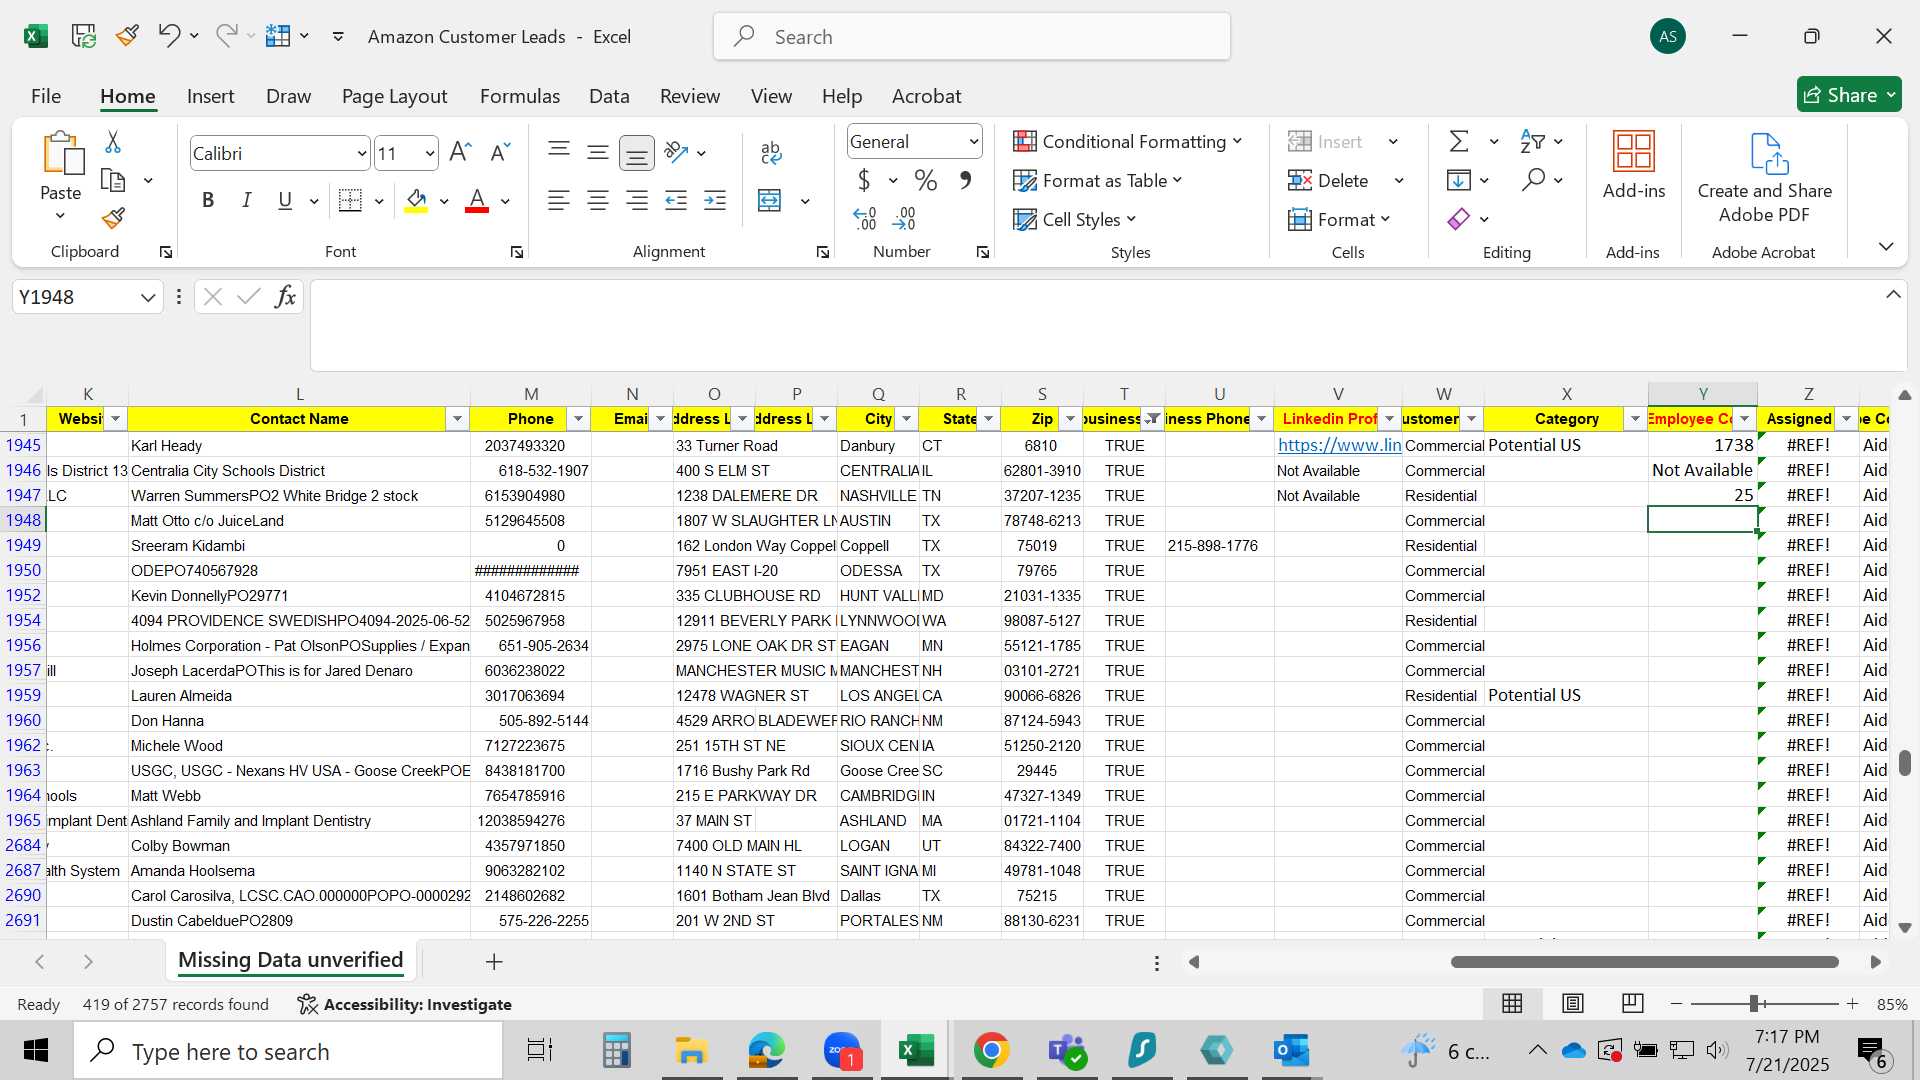This screenshot has height=1080, width=1920.
Task: Click the yellow Fill Color swatch
Action: pos(417,201)
